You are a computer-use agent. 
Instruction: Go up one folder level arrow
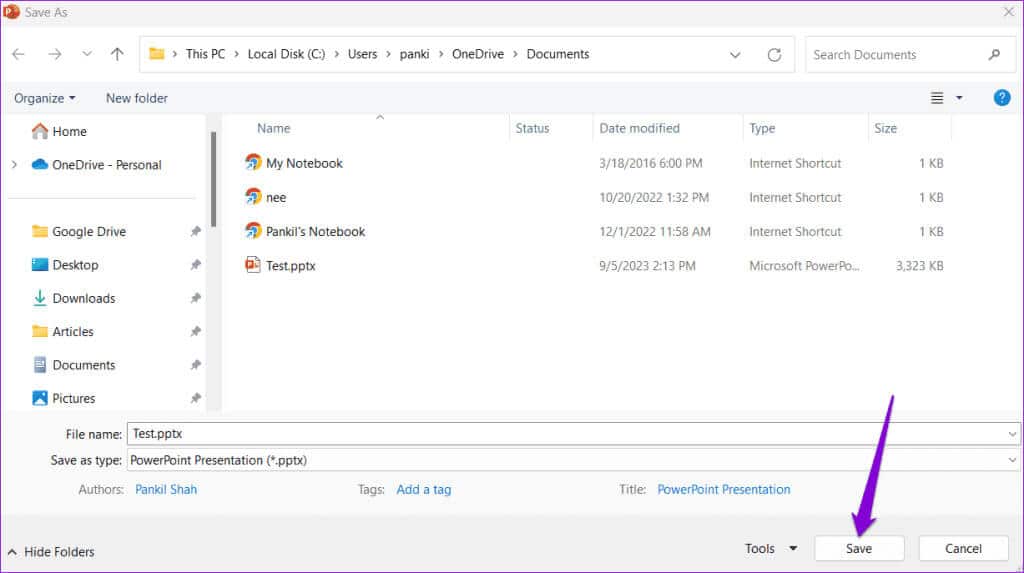[117, 54]
